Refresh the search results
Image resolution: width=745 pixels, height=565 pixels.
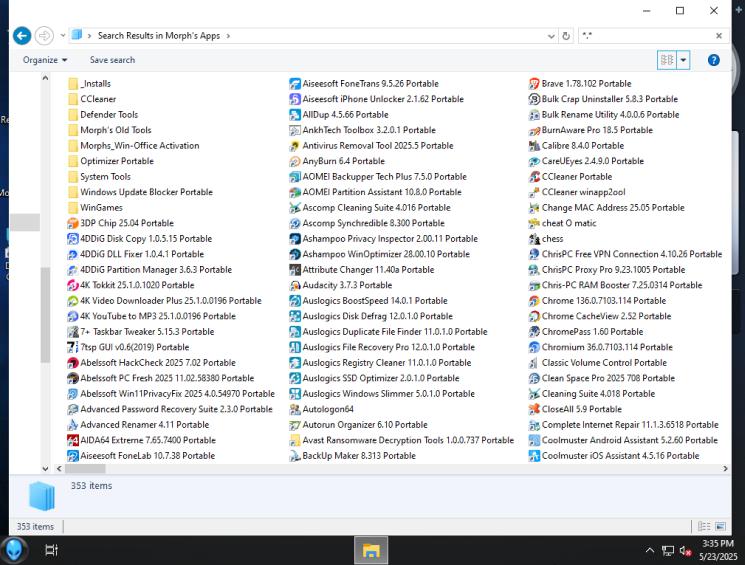566,36
